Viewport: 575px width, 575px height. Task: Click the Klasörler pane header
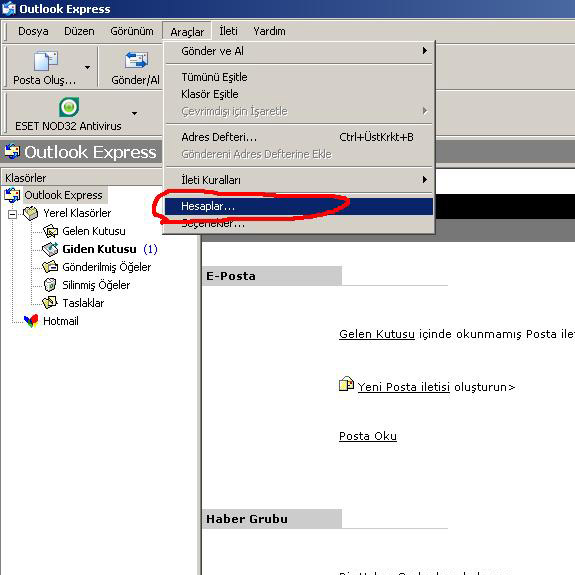pyautogui.click(x=82, y=178)
